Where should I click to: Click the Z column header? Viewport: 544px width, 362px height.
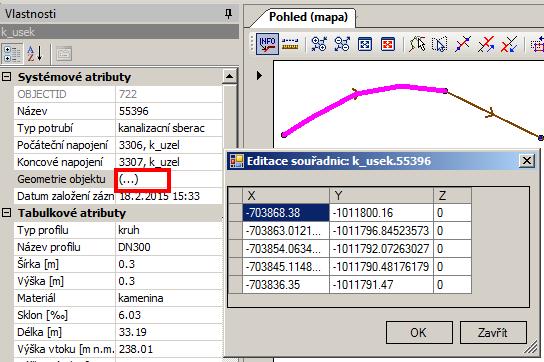point(452,195)
